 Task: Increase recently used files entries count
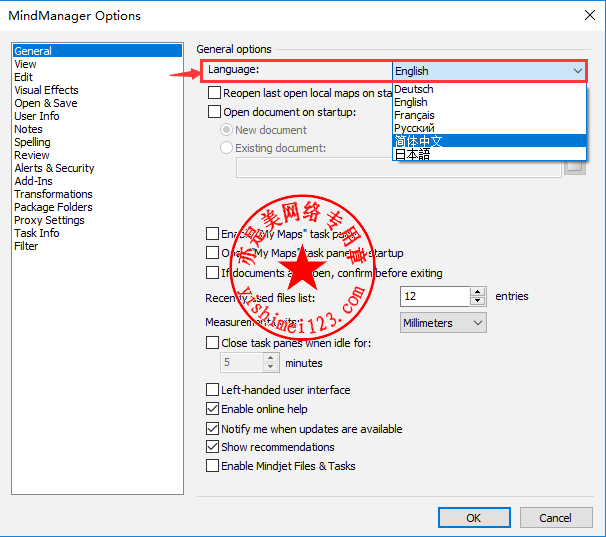(478, 292)
